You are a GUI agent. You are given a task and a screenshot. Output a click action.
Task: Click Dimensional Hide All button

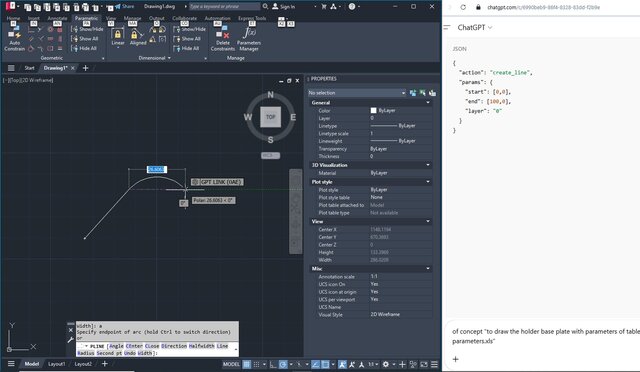point(187,48)
